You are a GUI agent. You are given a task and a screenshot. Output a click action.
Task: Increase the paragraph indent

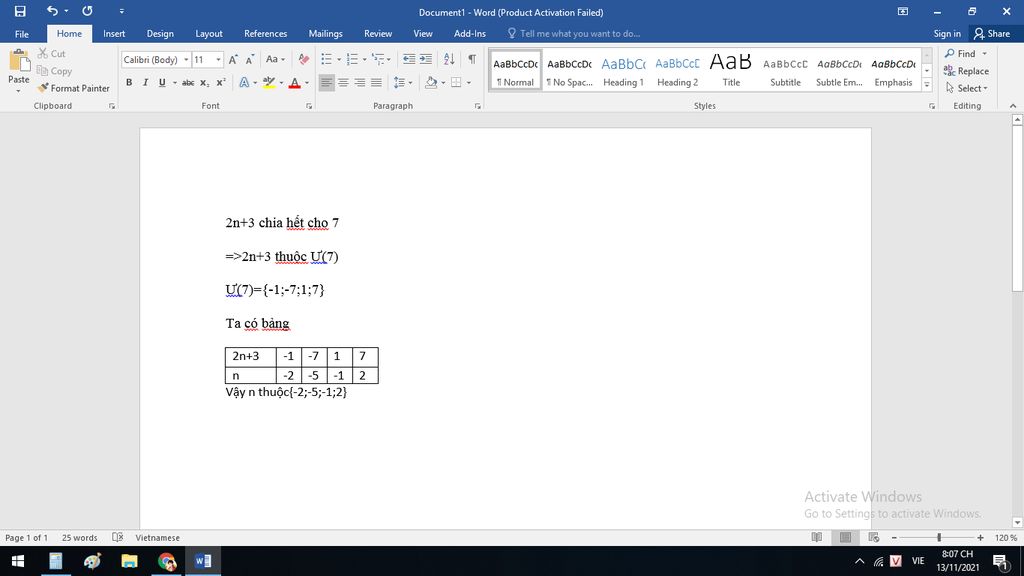(x=426, y=59)
